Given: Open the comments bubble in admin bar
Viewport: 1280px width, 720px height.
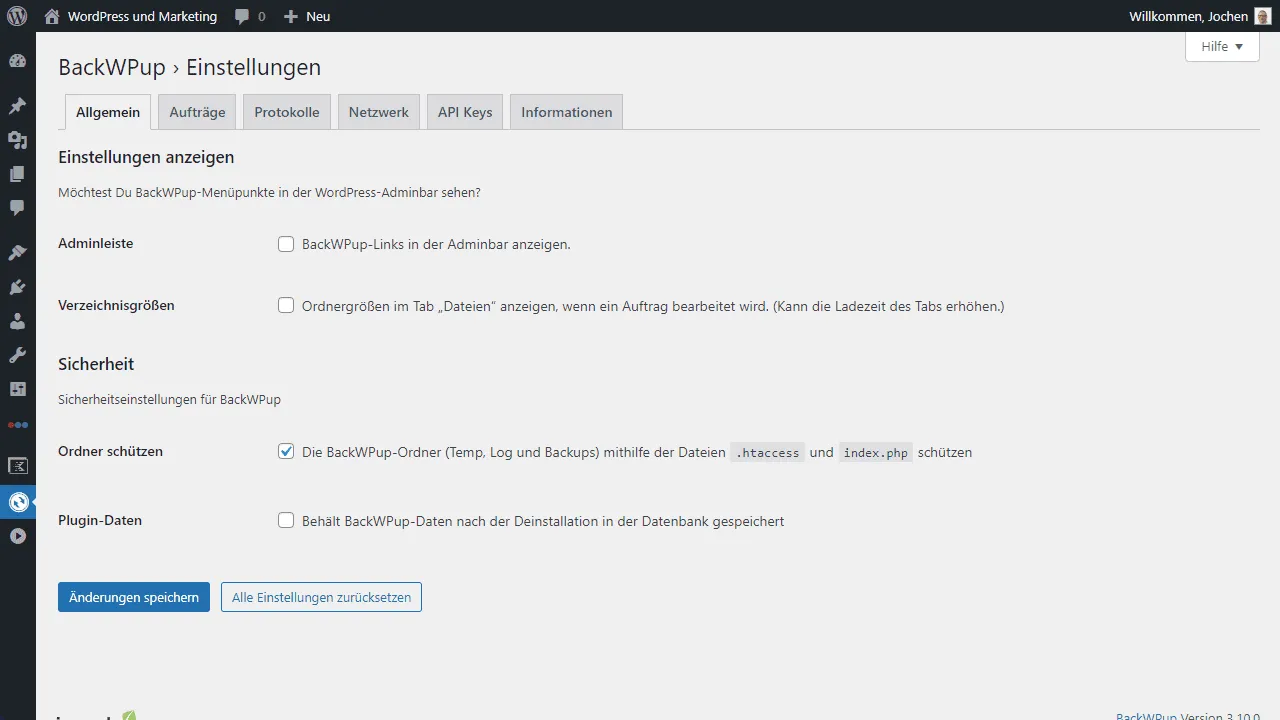Looking at the screenshot, I should (242, 17).
